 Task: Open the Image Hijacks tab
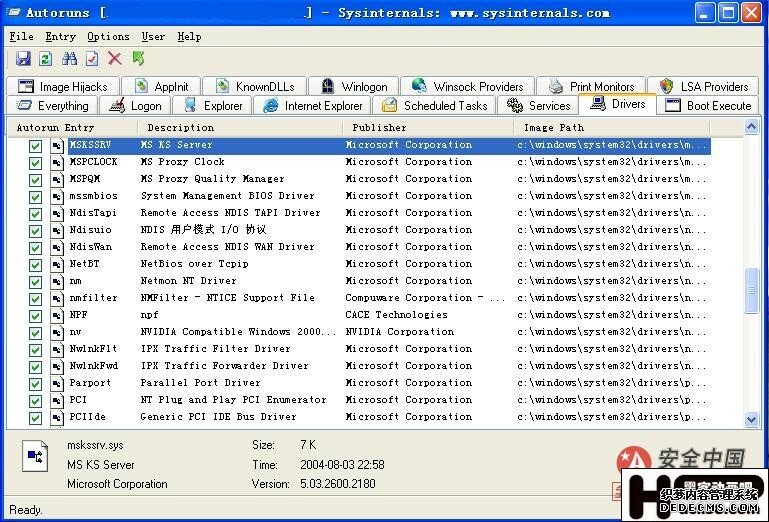63,86
